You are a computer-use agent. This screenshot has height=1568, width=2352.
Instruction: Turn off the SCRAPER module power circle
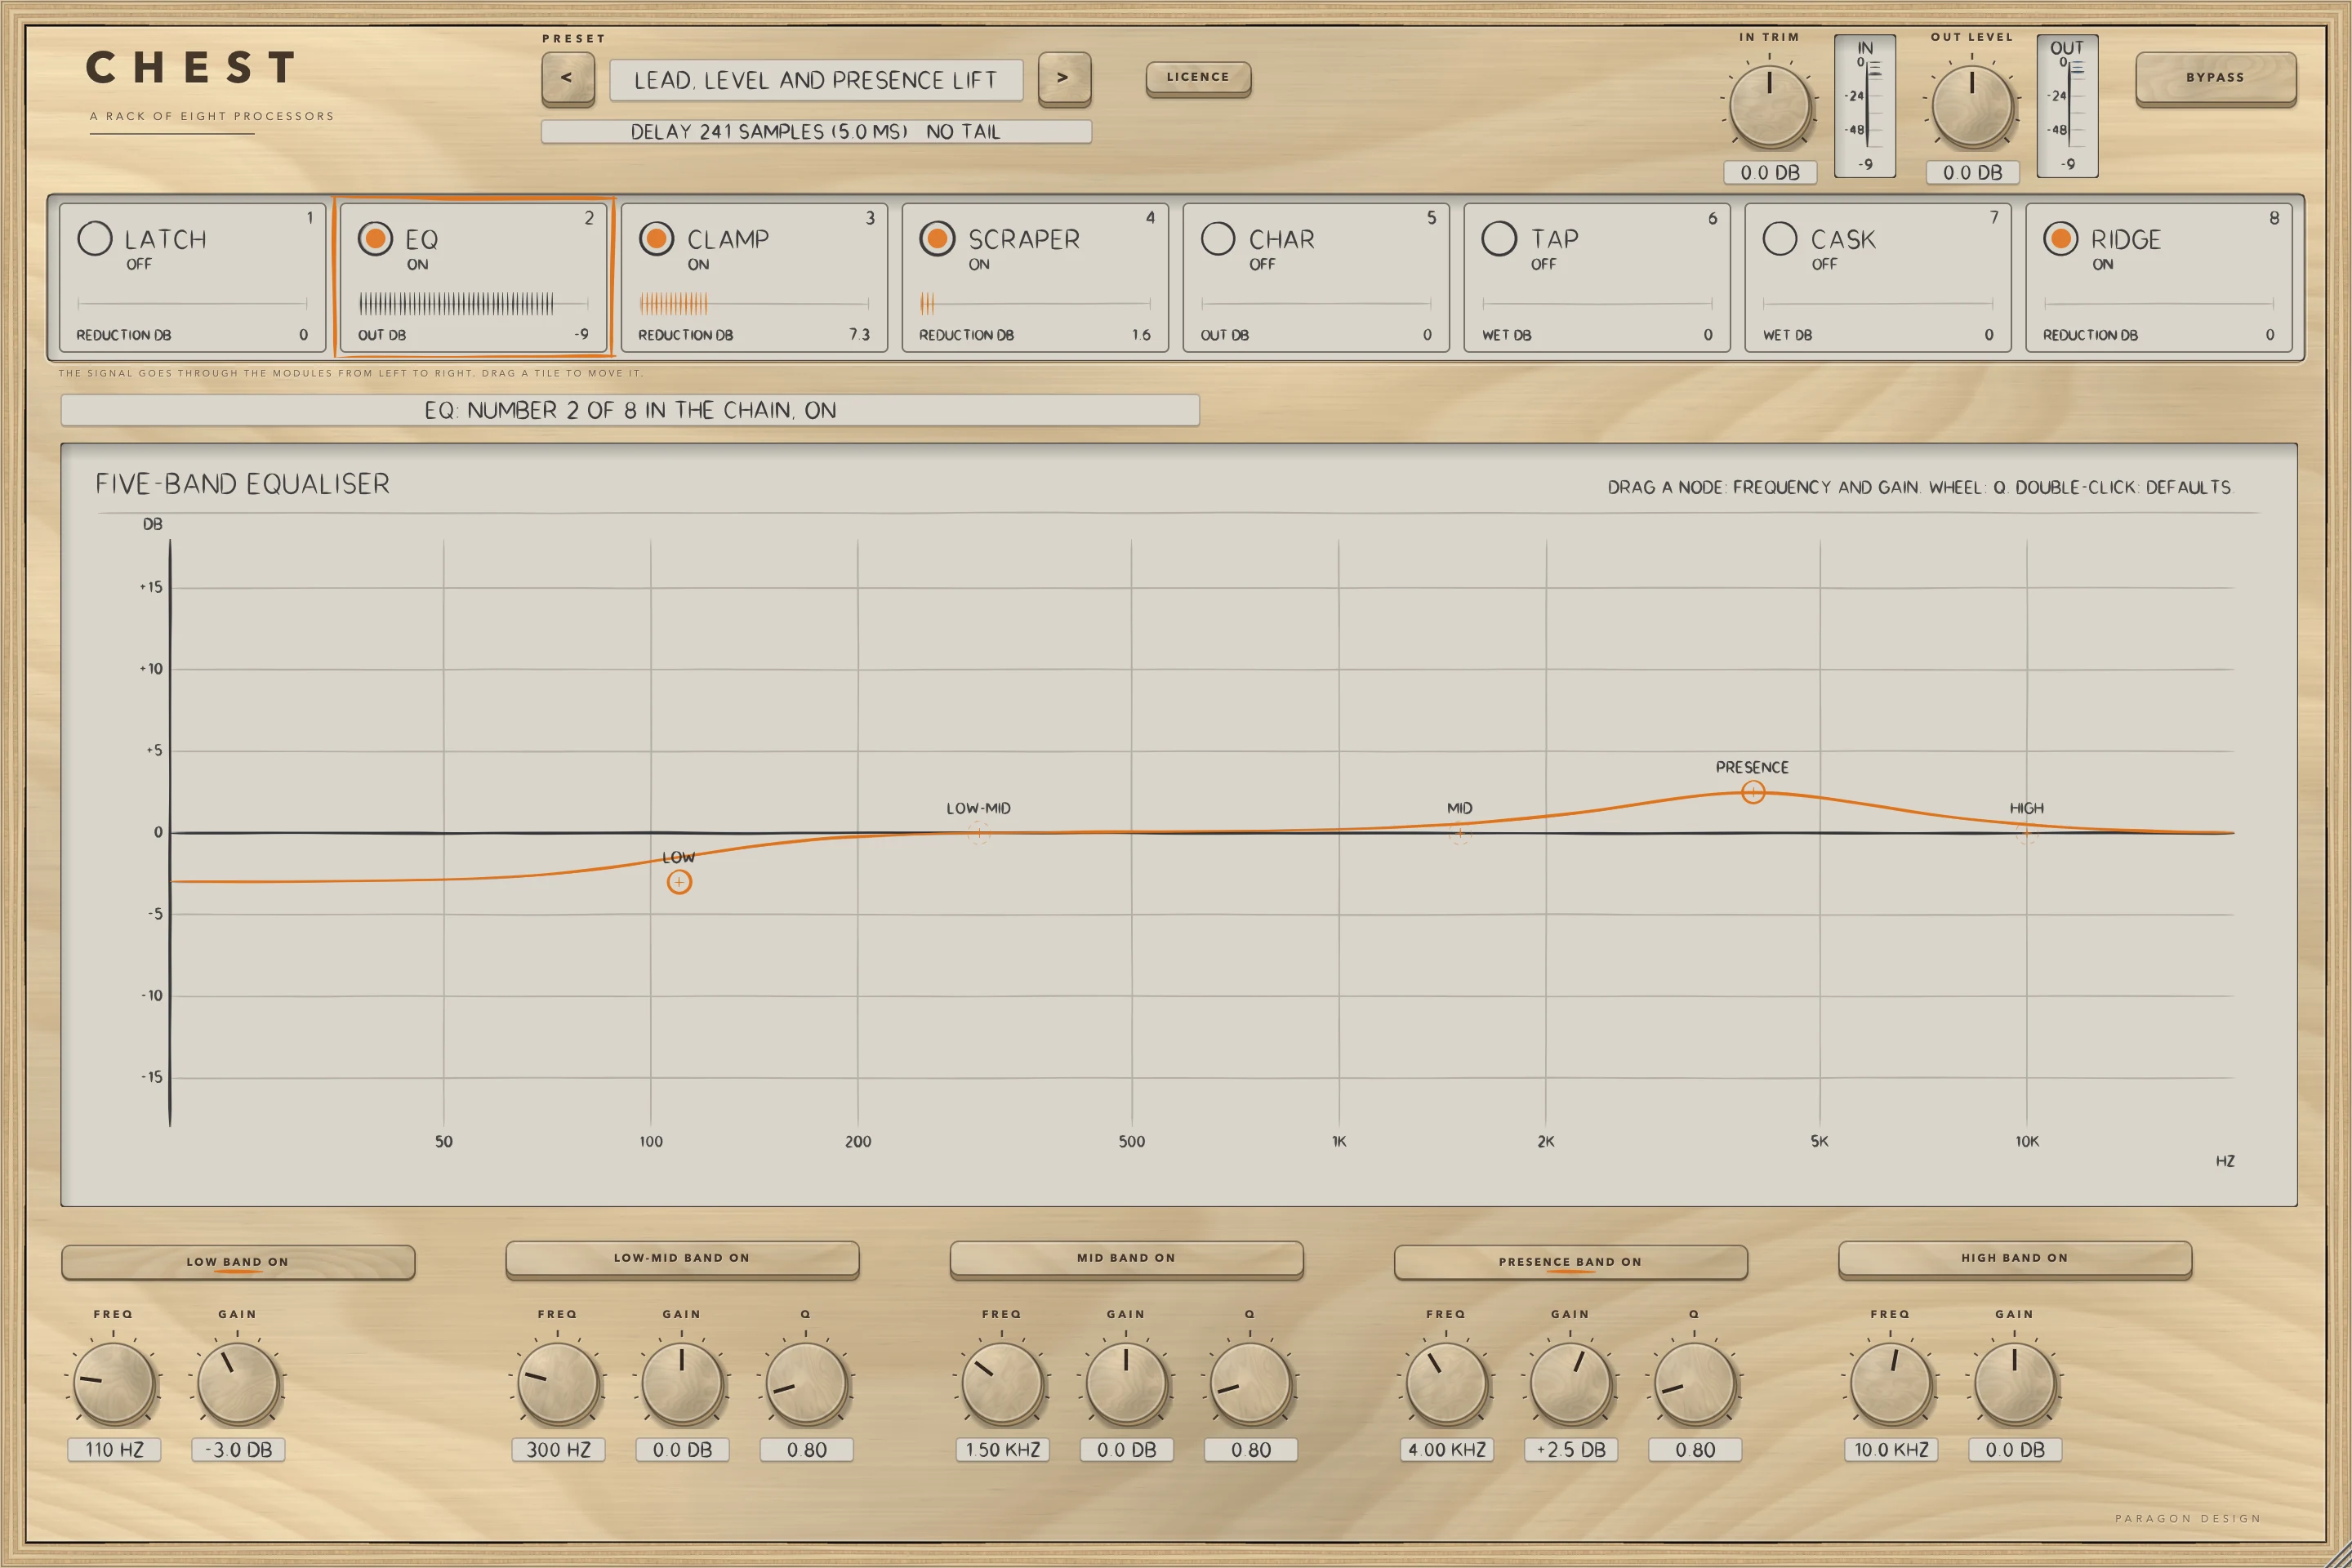coord(937,238)
